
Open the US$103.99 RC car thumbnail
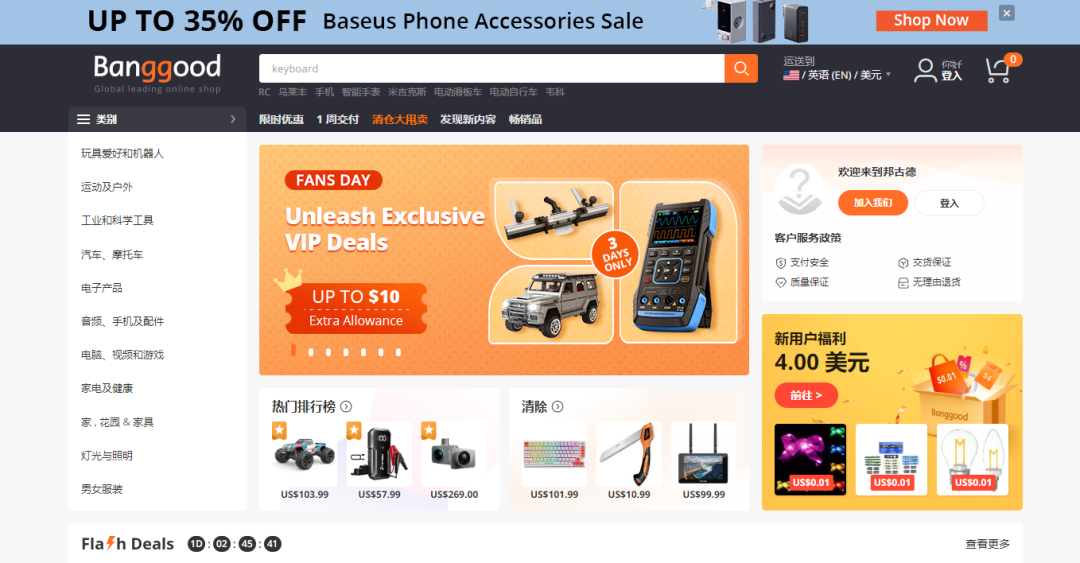pyautogui.click(x=304, y=454)
